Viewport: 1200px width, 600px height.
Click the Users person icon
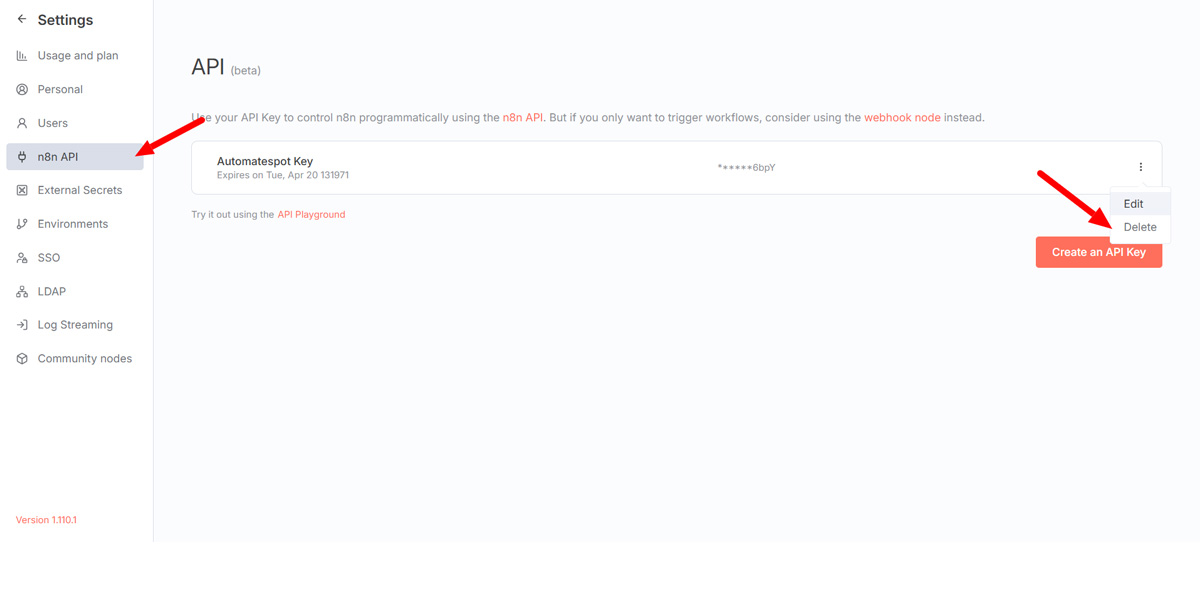click(22, 123)
